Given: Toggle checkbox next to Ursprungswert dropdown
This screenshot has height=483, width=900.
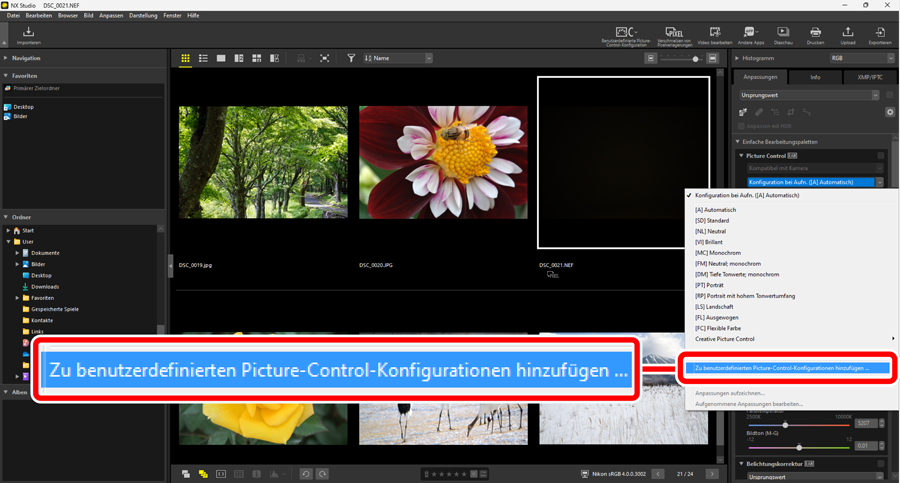Looking at the screenshot, I should pos(889,95).
